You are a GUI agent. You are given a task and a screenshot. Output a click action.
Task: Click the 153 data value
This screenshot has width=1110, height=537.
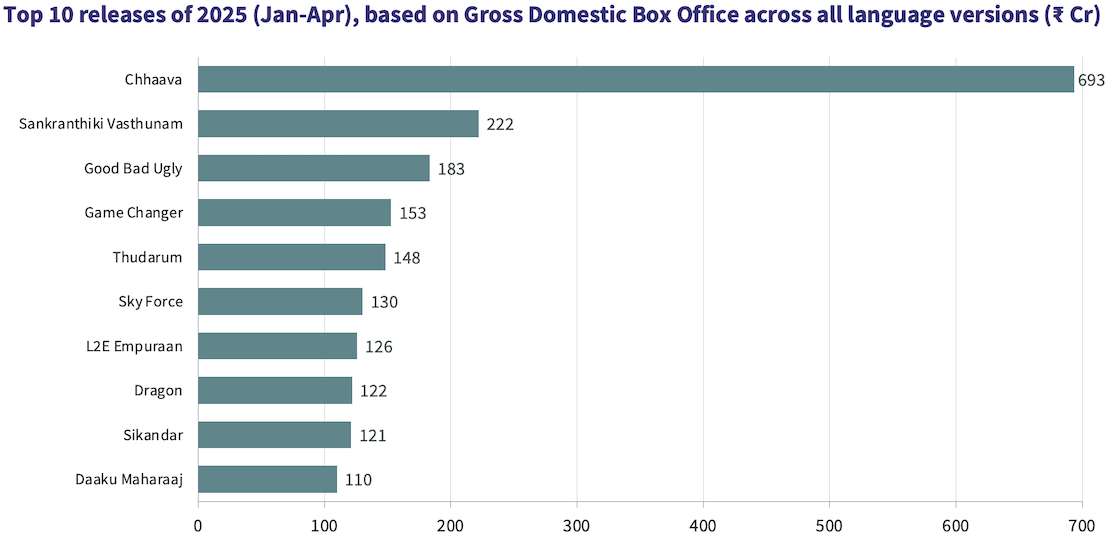pos(413,213)
